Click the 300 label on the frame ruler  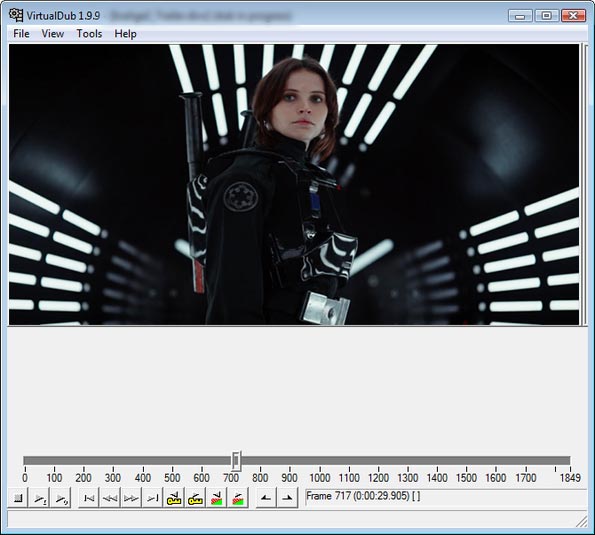click(x=113, y=478)
